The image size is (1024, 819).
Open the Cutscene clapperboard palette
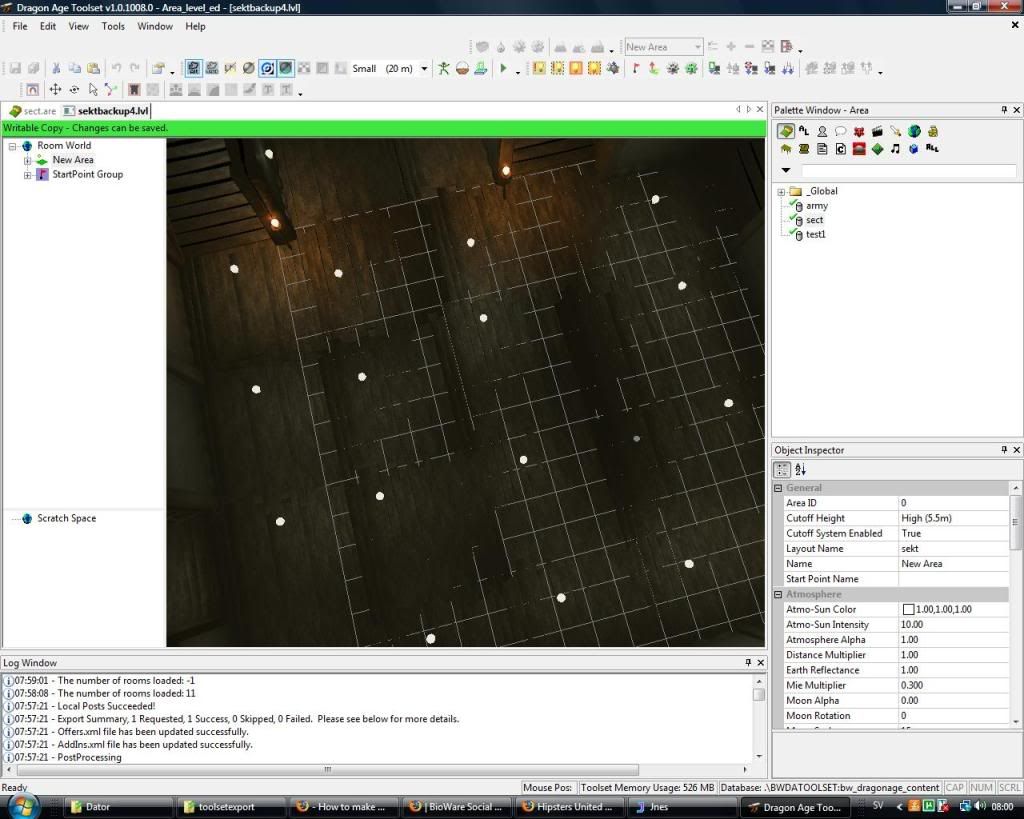877,131
